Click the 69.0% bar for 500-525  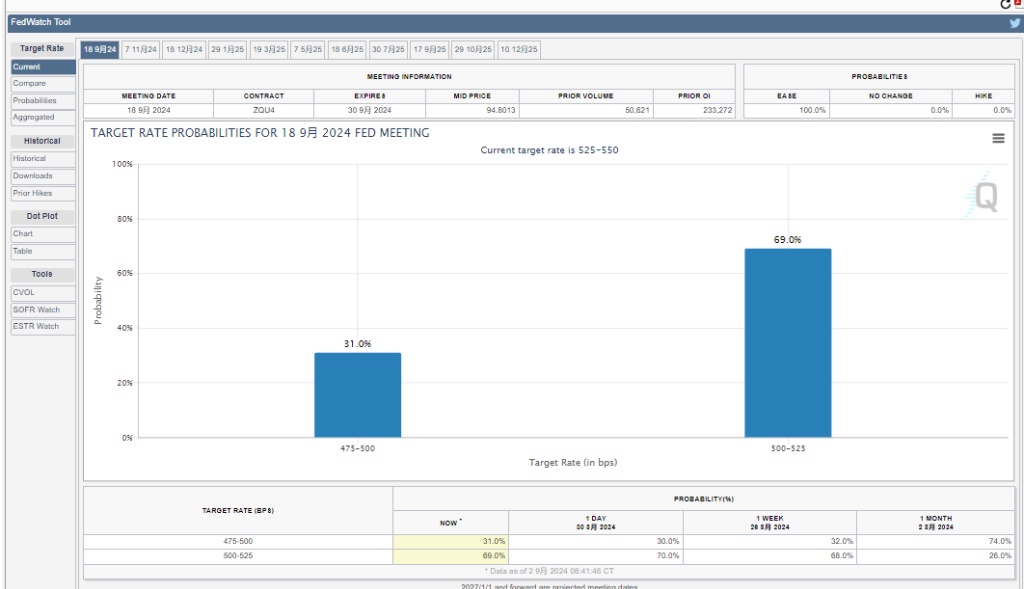787,343
